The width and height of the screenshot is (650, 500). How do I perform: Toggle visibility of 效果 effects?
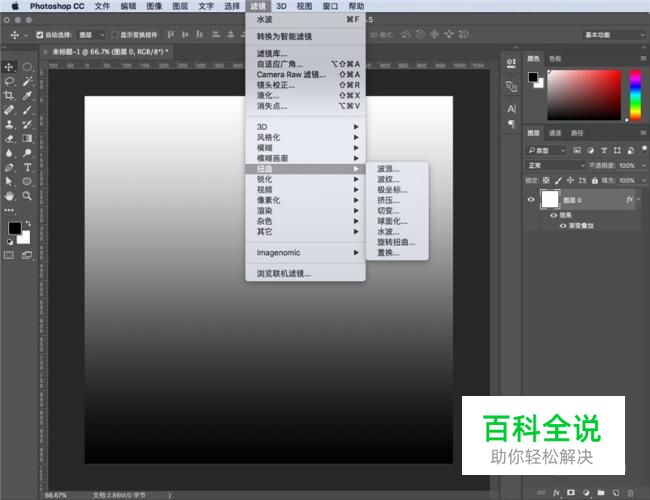pyautogui.click(x=553, y=215)
